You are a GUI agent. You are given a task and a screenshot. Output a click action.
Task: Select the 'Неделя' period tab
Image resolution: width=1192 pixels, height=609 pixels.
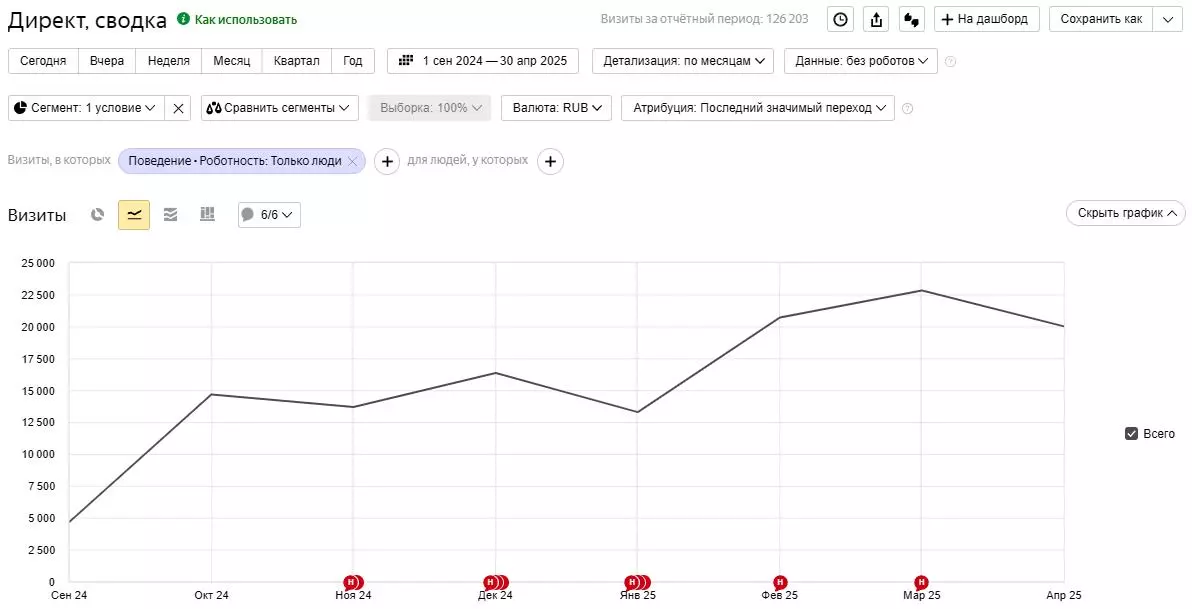[x=168, y=61]
